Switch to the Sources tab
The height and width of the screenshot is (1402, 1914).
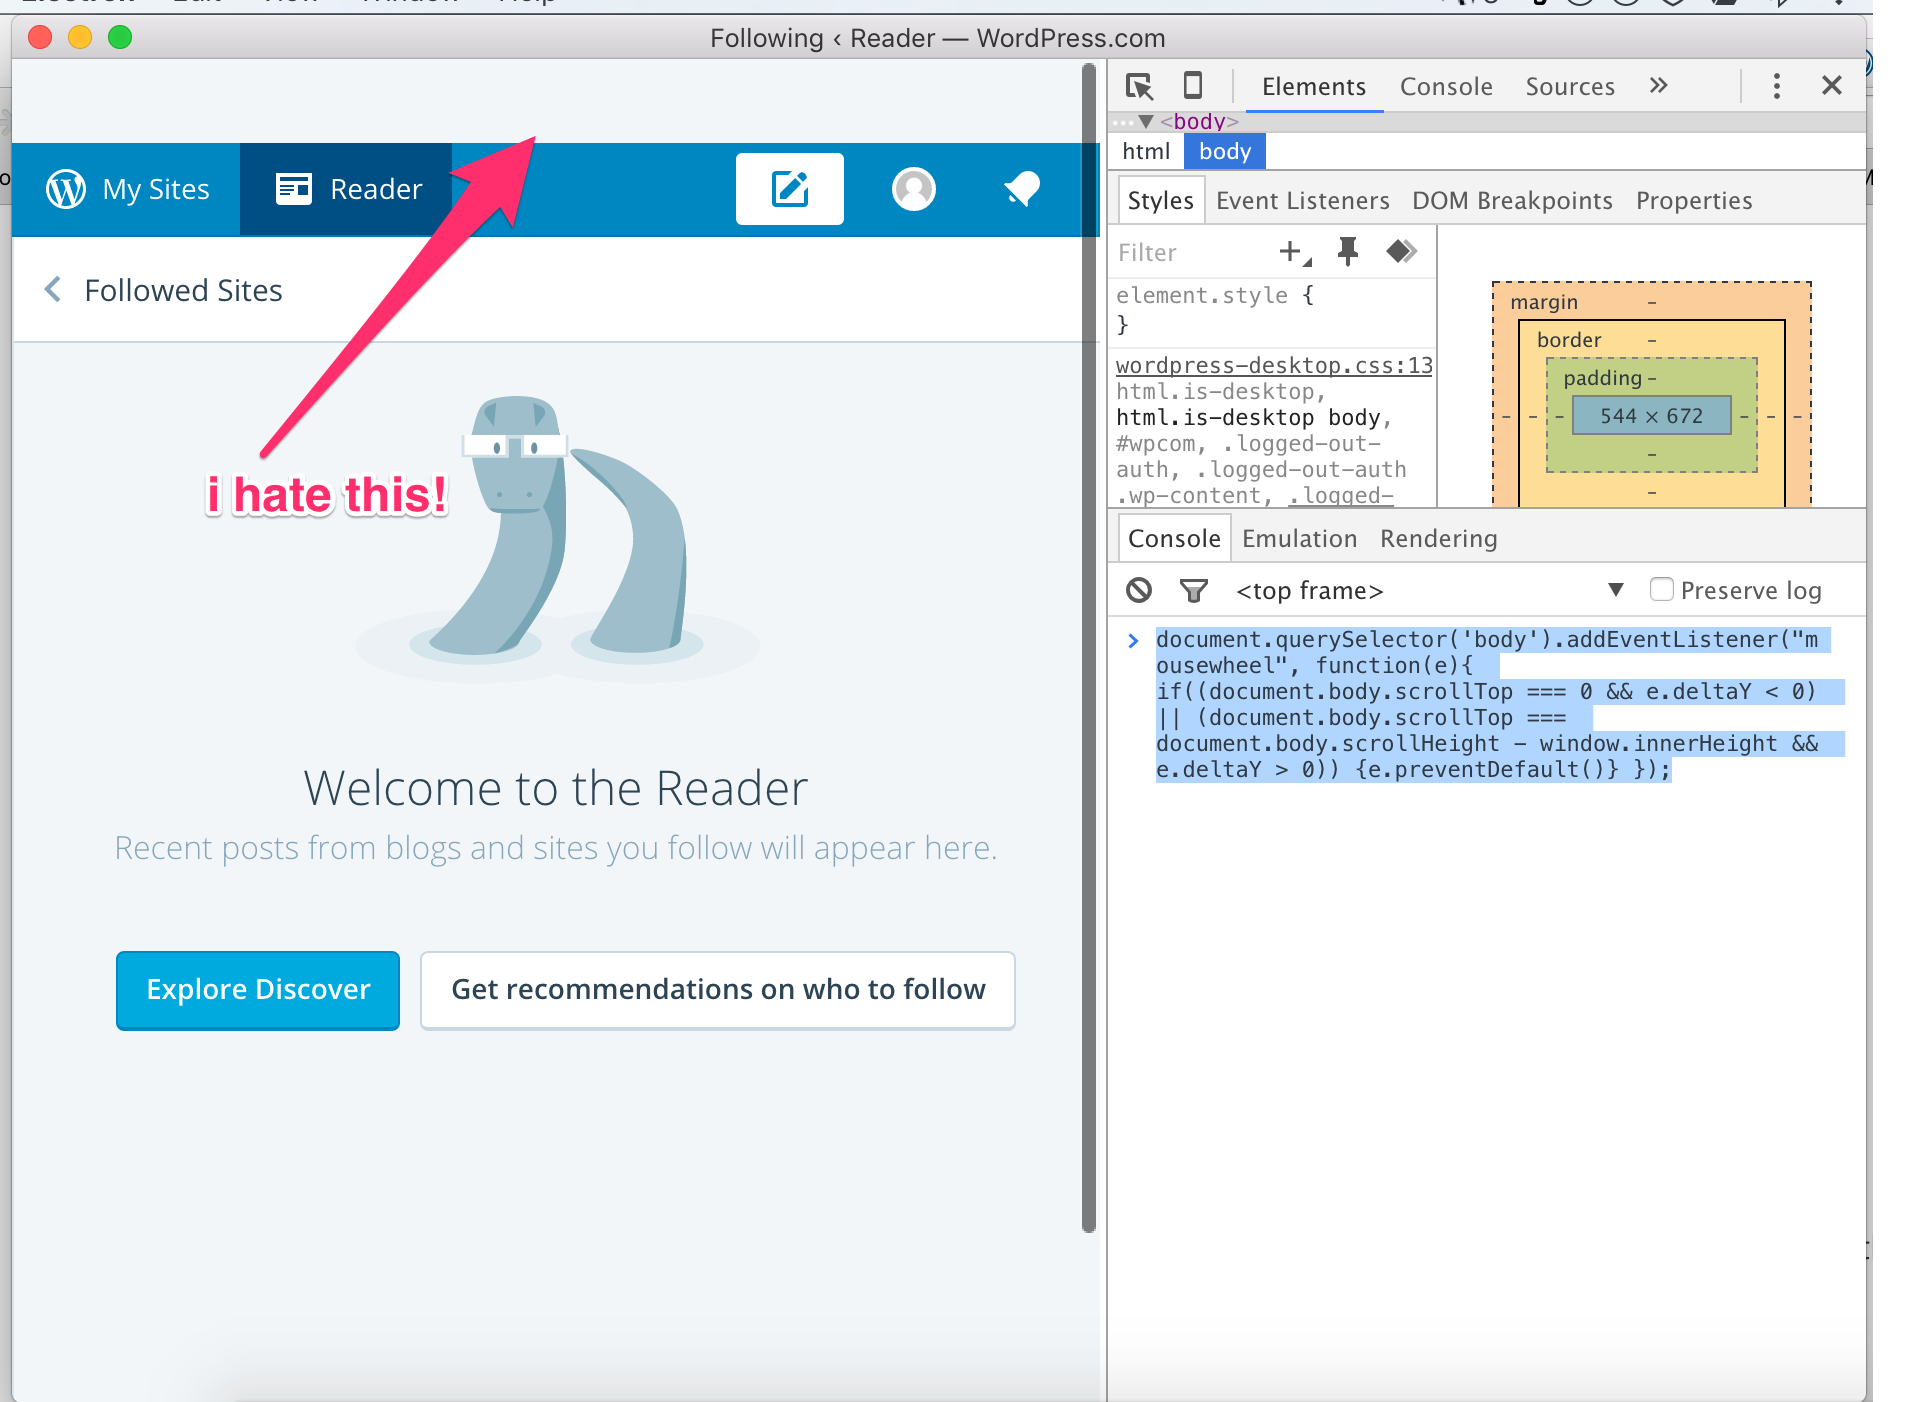[1569, 87]
